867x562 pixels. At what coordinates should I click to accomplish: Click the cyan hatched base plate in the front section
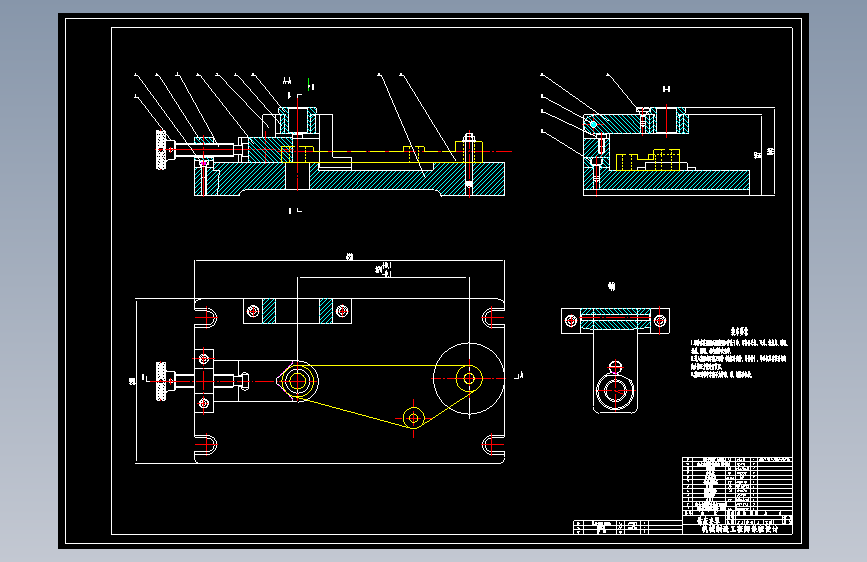point(349,179)
